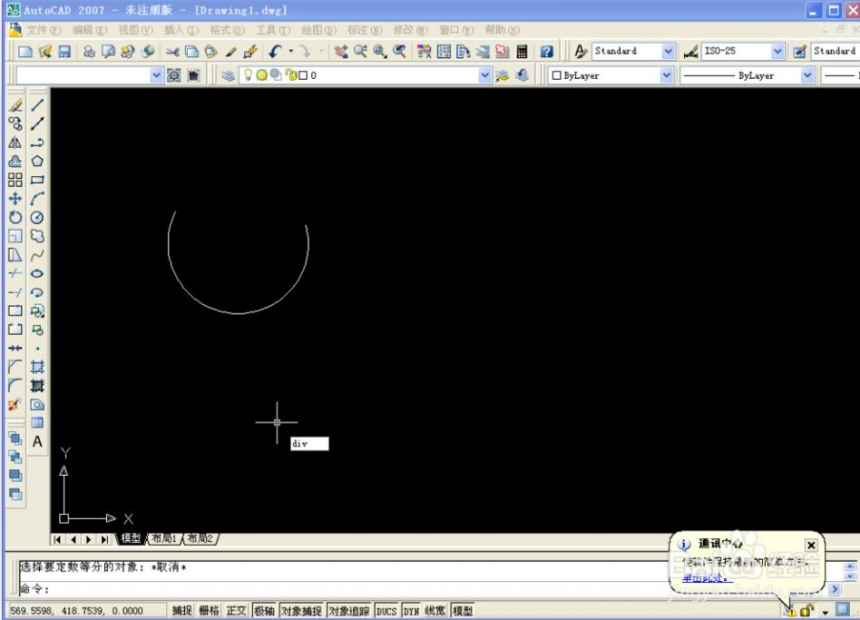Open the undo history dropdown arrow
This screenshot has width=860, height=620.
tap(291, 52)
